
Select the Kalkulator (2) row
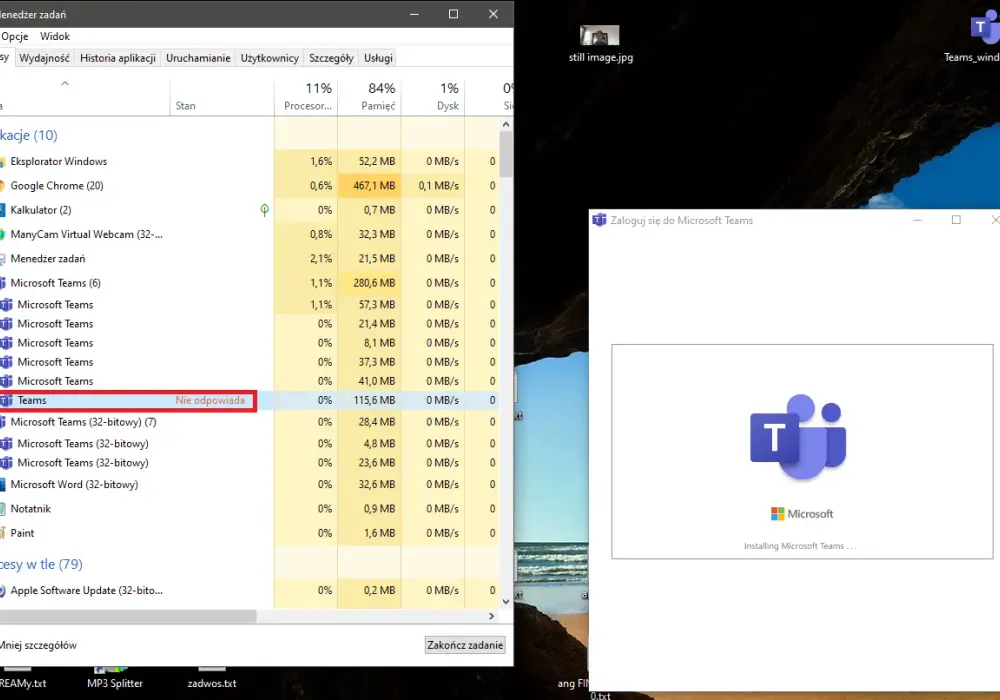click(x=249, y=210)
